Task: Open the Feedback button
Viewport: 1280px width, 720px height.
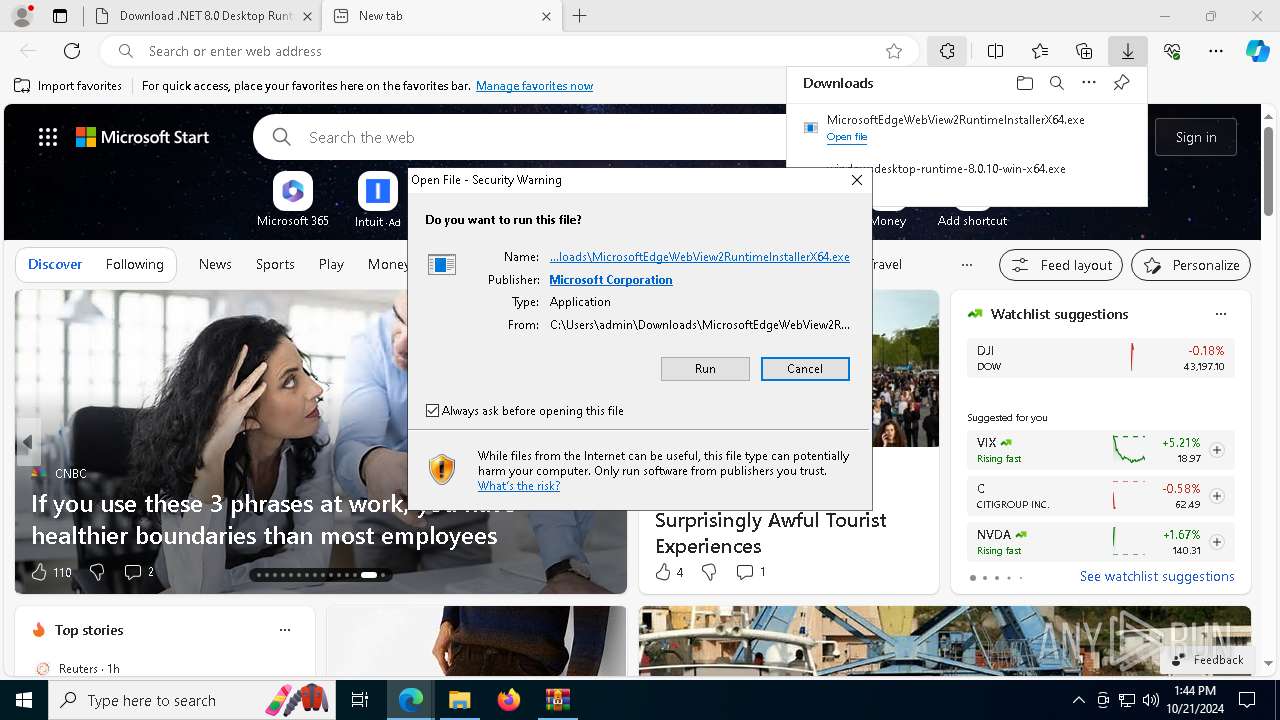Action: (x=1208, y=660)
